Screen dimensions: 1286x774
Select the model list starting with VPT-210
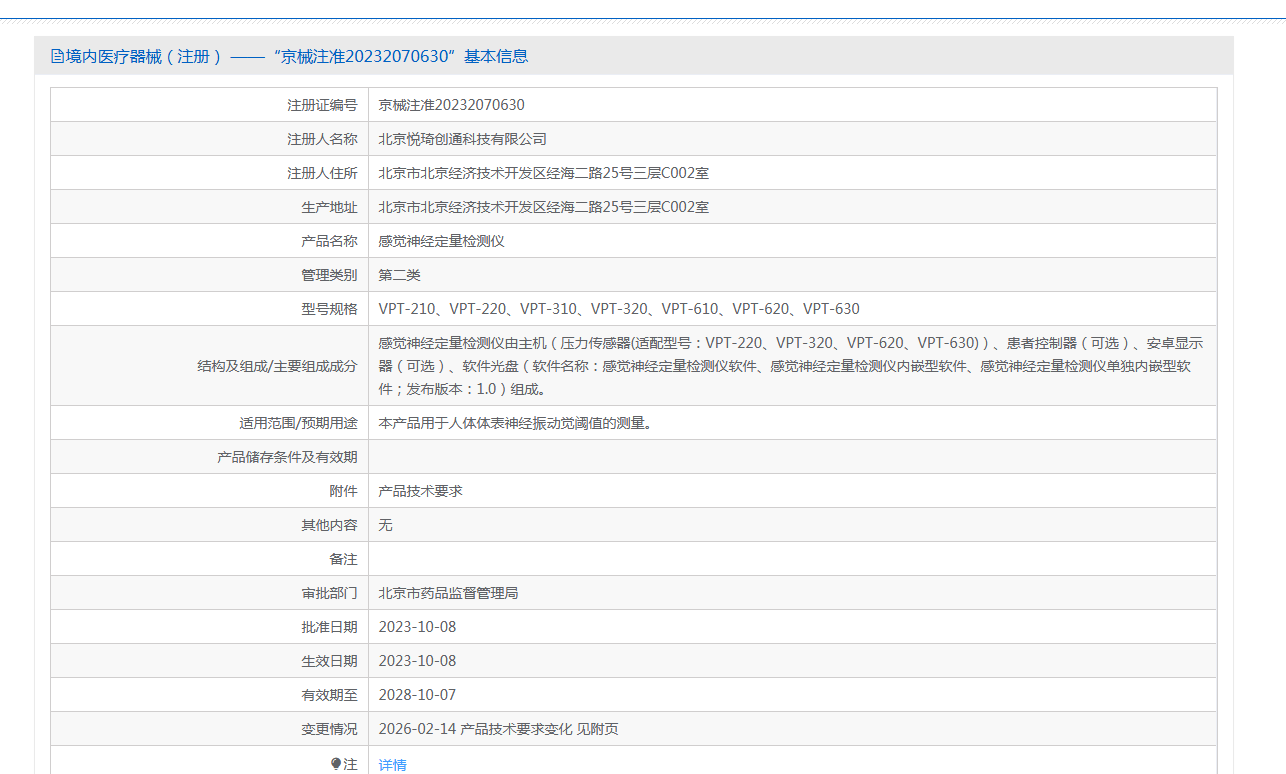619,309
